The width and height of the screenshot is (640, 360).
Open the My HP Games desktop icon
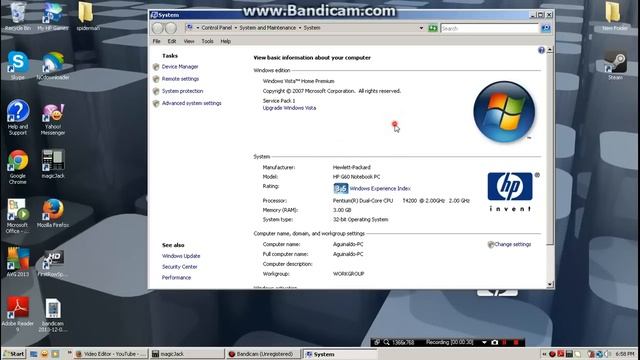click(53, 16)
